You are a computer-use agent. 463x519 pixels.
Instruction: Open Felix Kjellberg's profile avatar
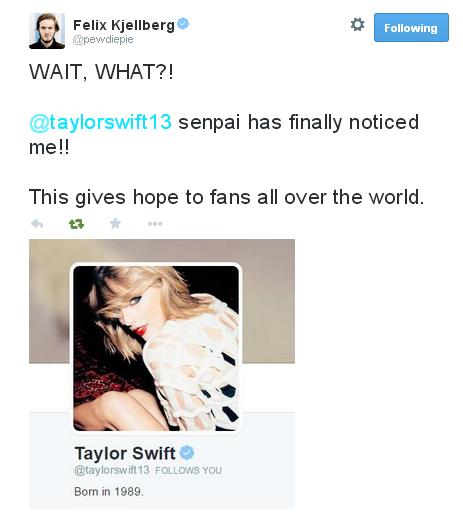47,31
